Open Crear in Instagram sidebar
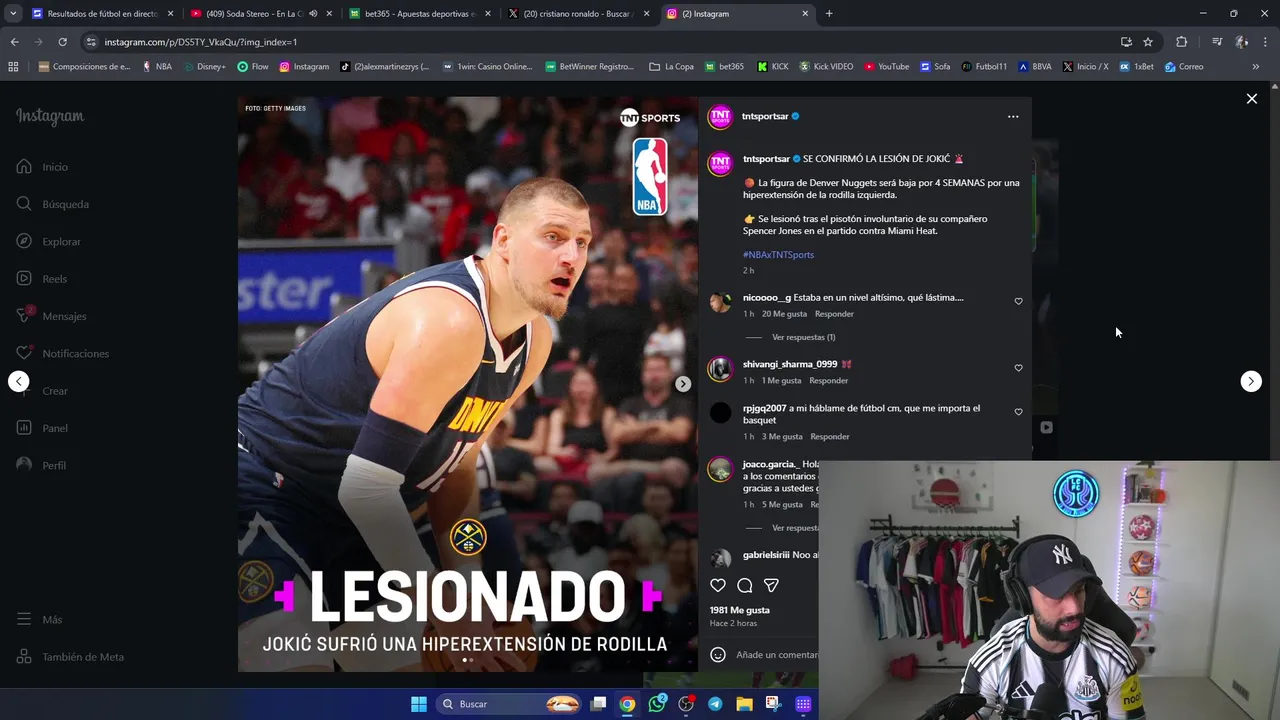 tap(44, 391)
